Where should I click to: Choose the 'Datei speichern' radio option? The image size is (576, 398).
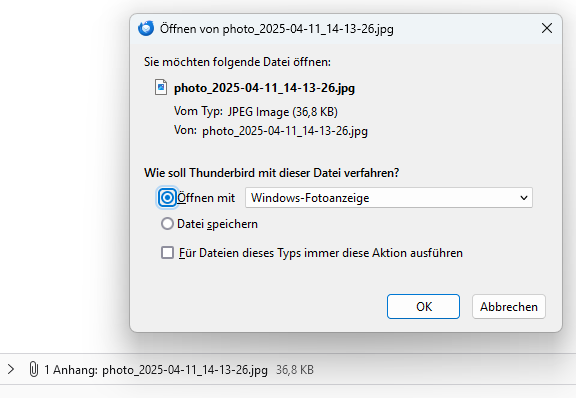(x=167, y=223)
